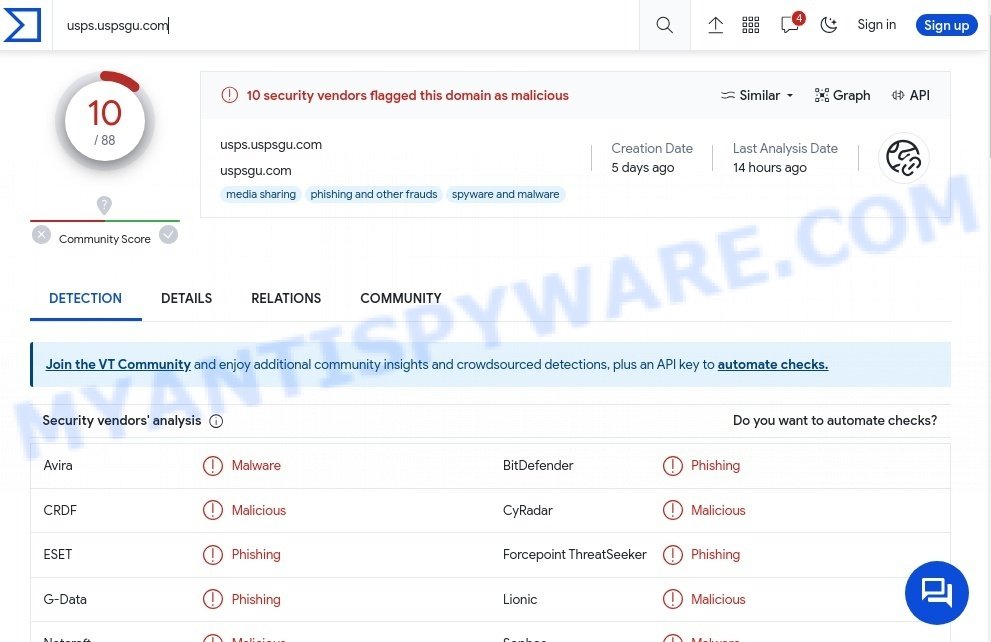Image resolution: width=991 pixels, height=642 pixels.
Task: Click the CRDF Malicious alert icon
Action: tap(213, 510)
